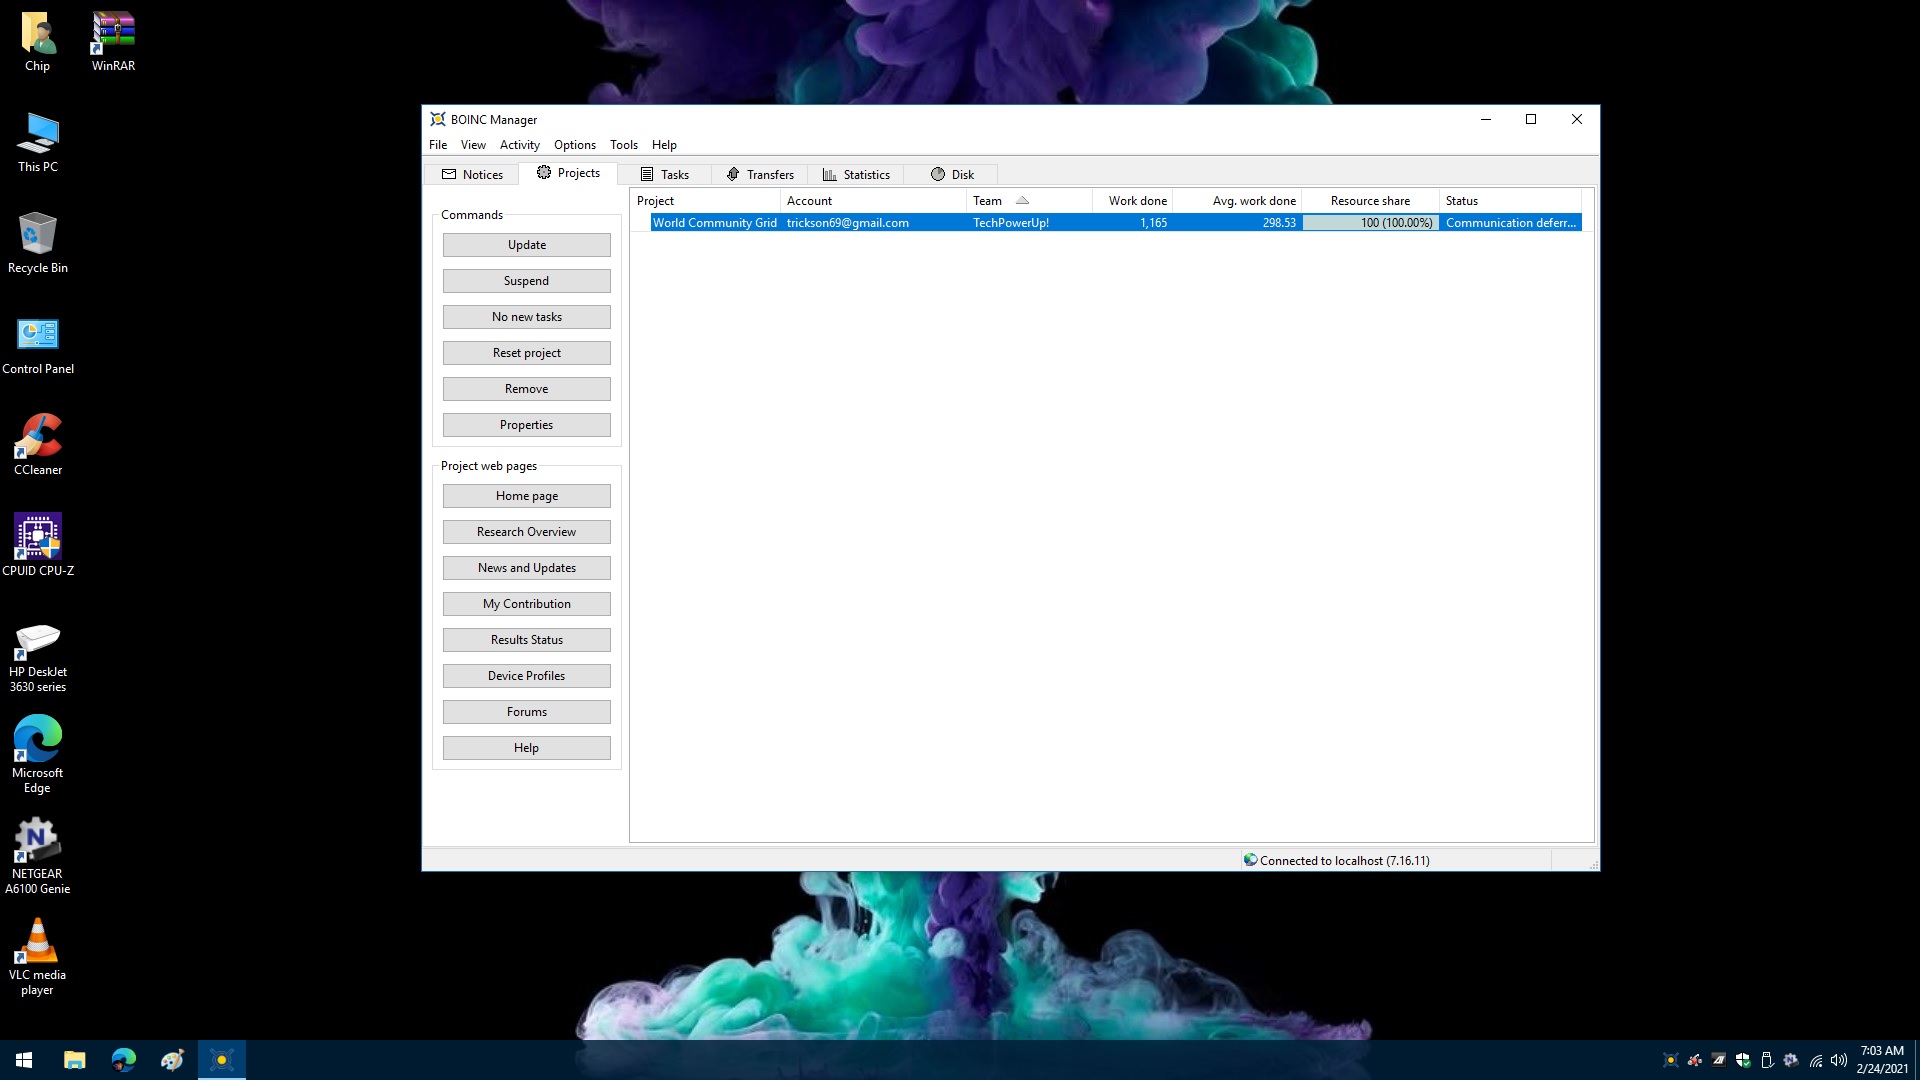Screen dimensions: 1920x1080
Task: Drag the Resource share progress bar
Action: pyautogui.click(x=1369, y=222)
